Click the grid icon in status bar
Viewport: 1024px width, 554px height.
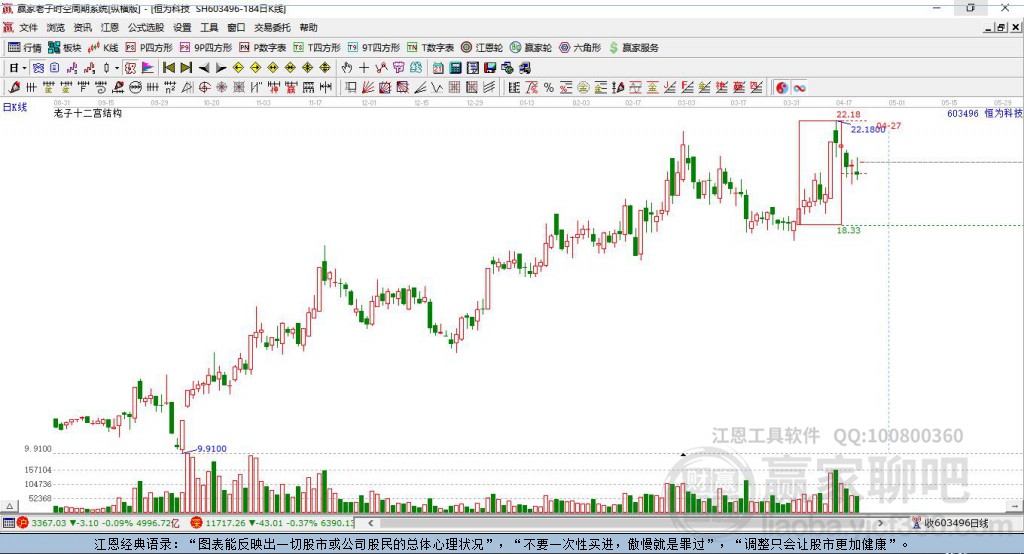point(8,523)
